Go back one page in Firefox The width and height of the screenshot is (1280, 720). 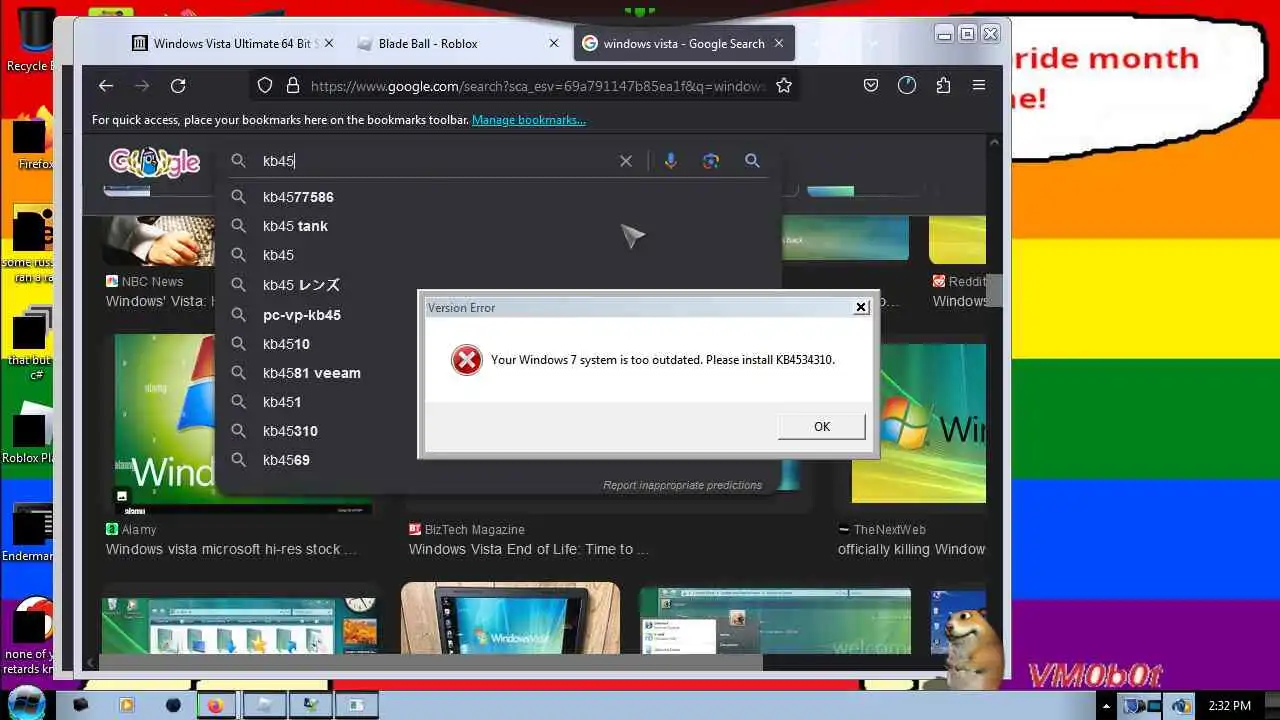tap(106, 86)
